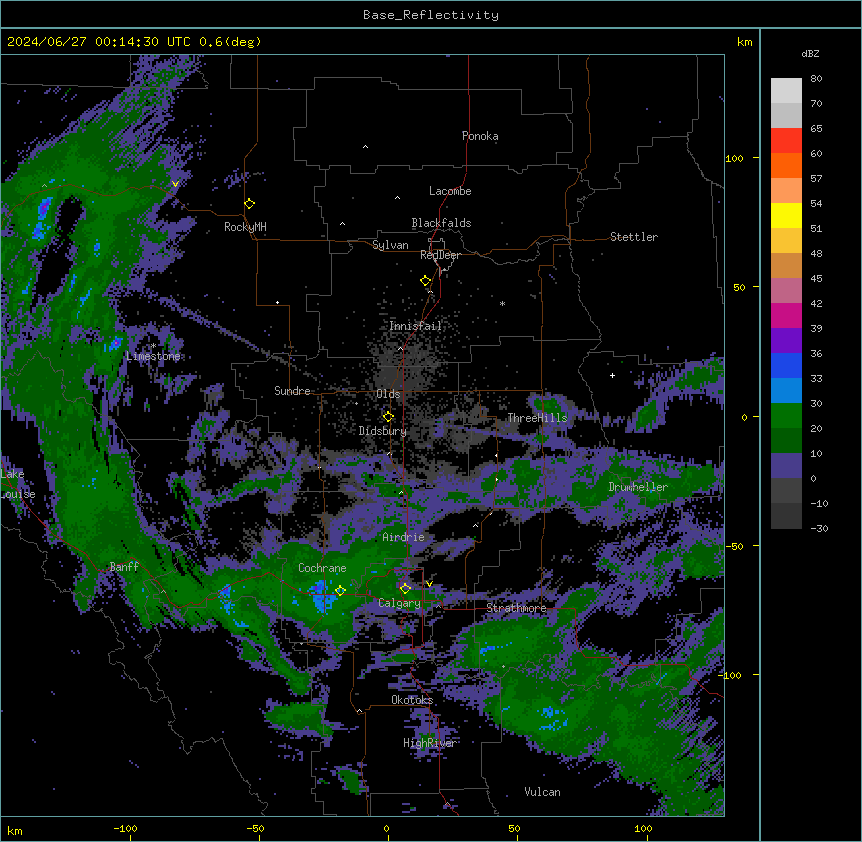Click the Calgary city label

pyautogui.click(x=400, y=603)
